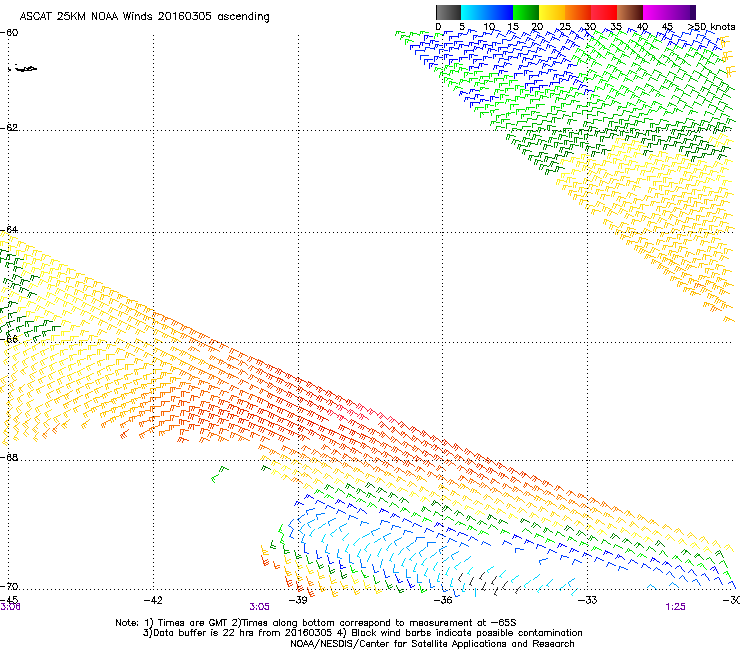The width and height of the screenshot is (740, 650).
Task: Click the brown 35-40 knots color segment
Action: point(630,12)
